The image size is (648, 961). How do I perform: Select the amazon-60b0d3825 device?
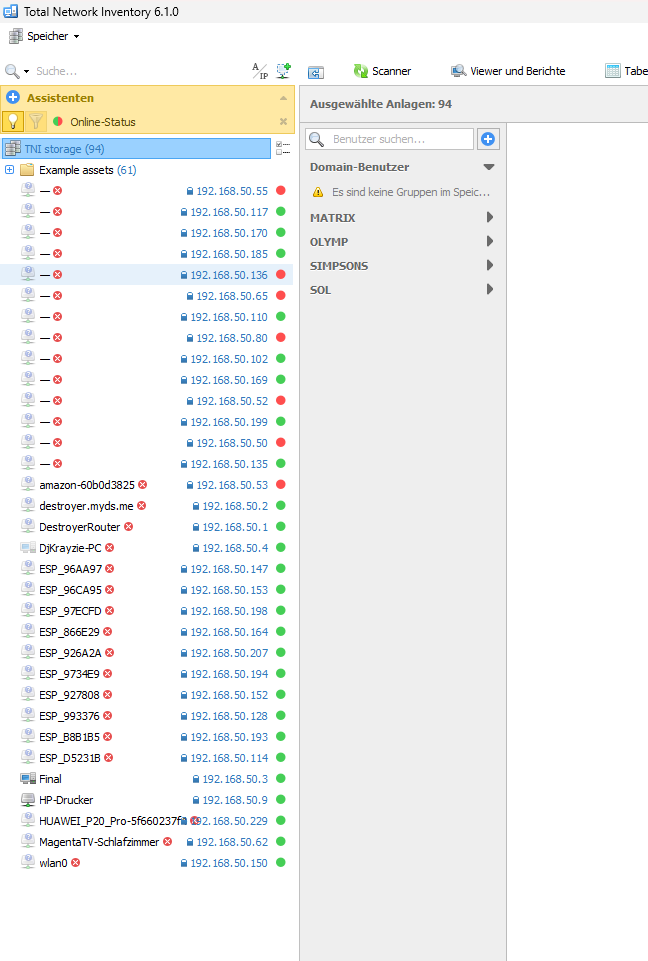86,485
